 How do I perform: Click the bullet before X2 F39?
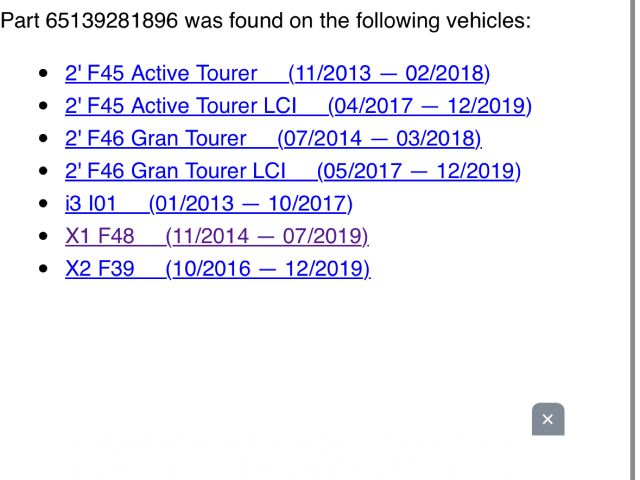pyautogui.click(x=42, y=269)
